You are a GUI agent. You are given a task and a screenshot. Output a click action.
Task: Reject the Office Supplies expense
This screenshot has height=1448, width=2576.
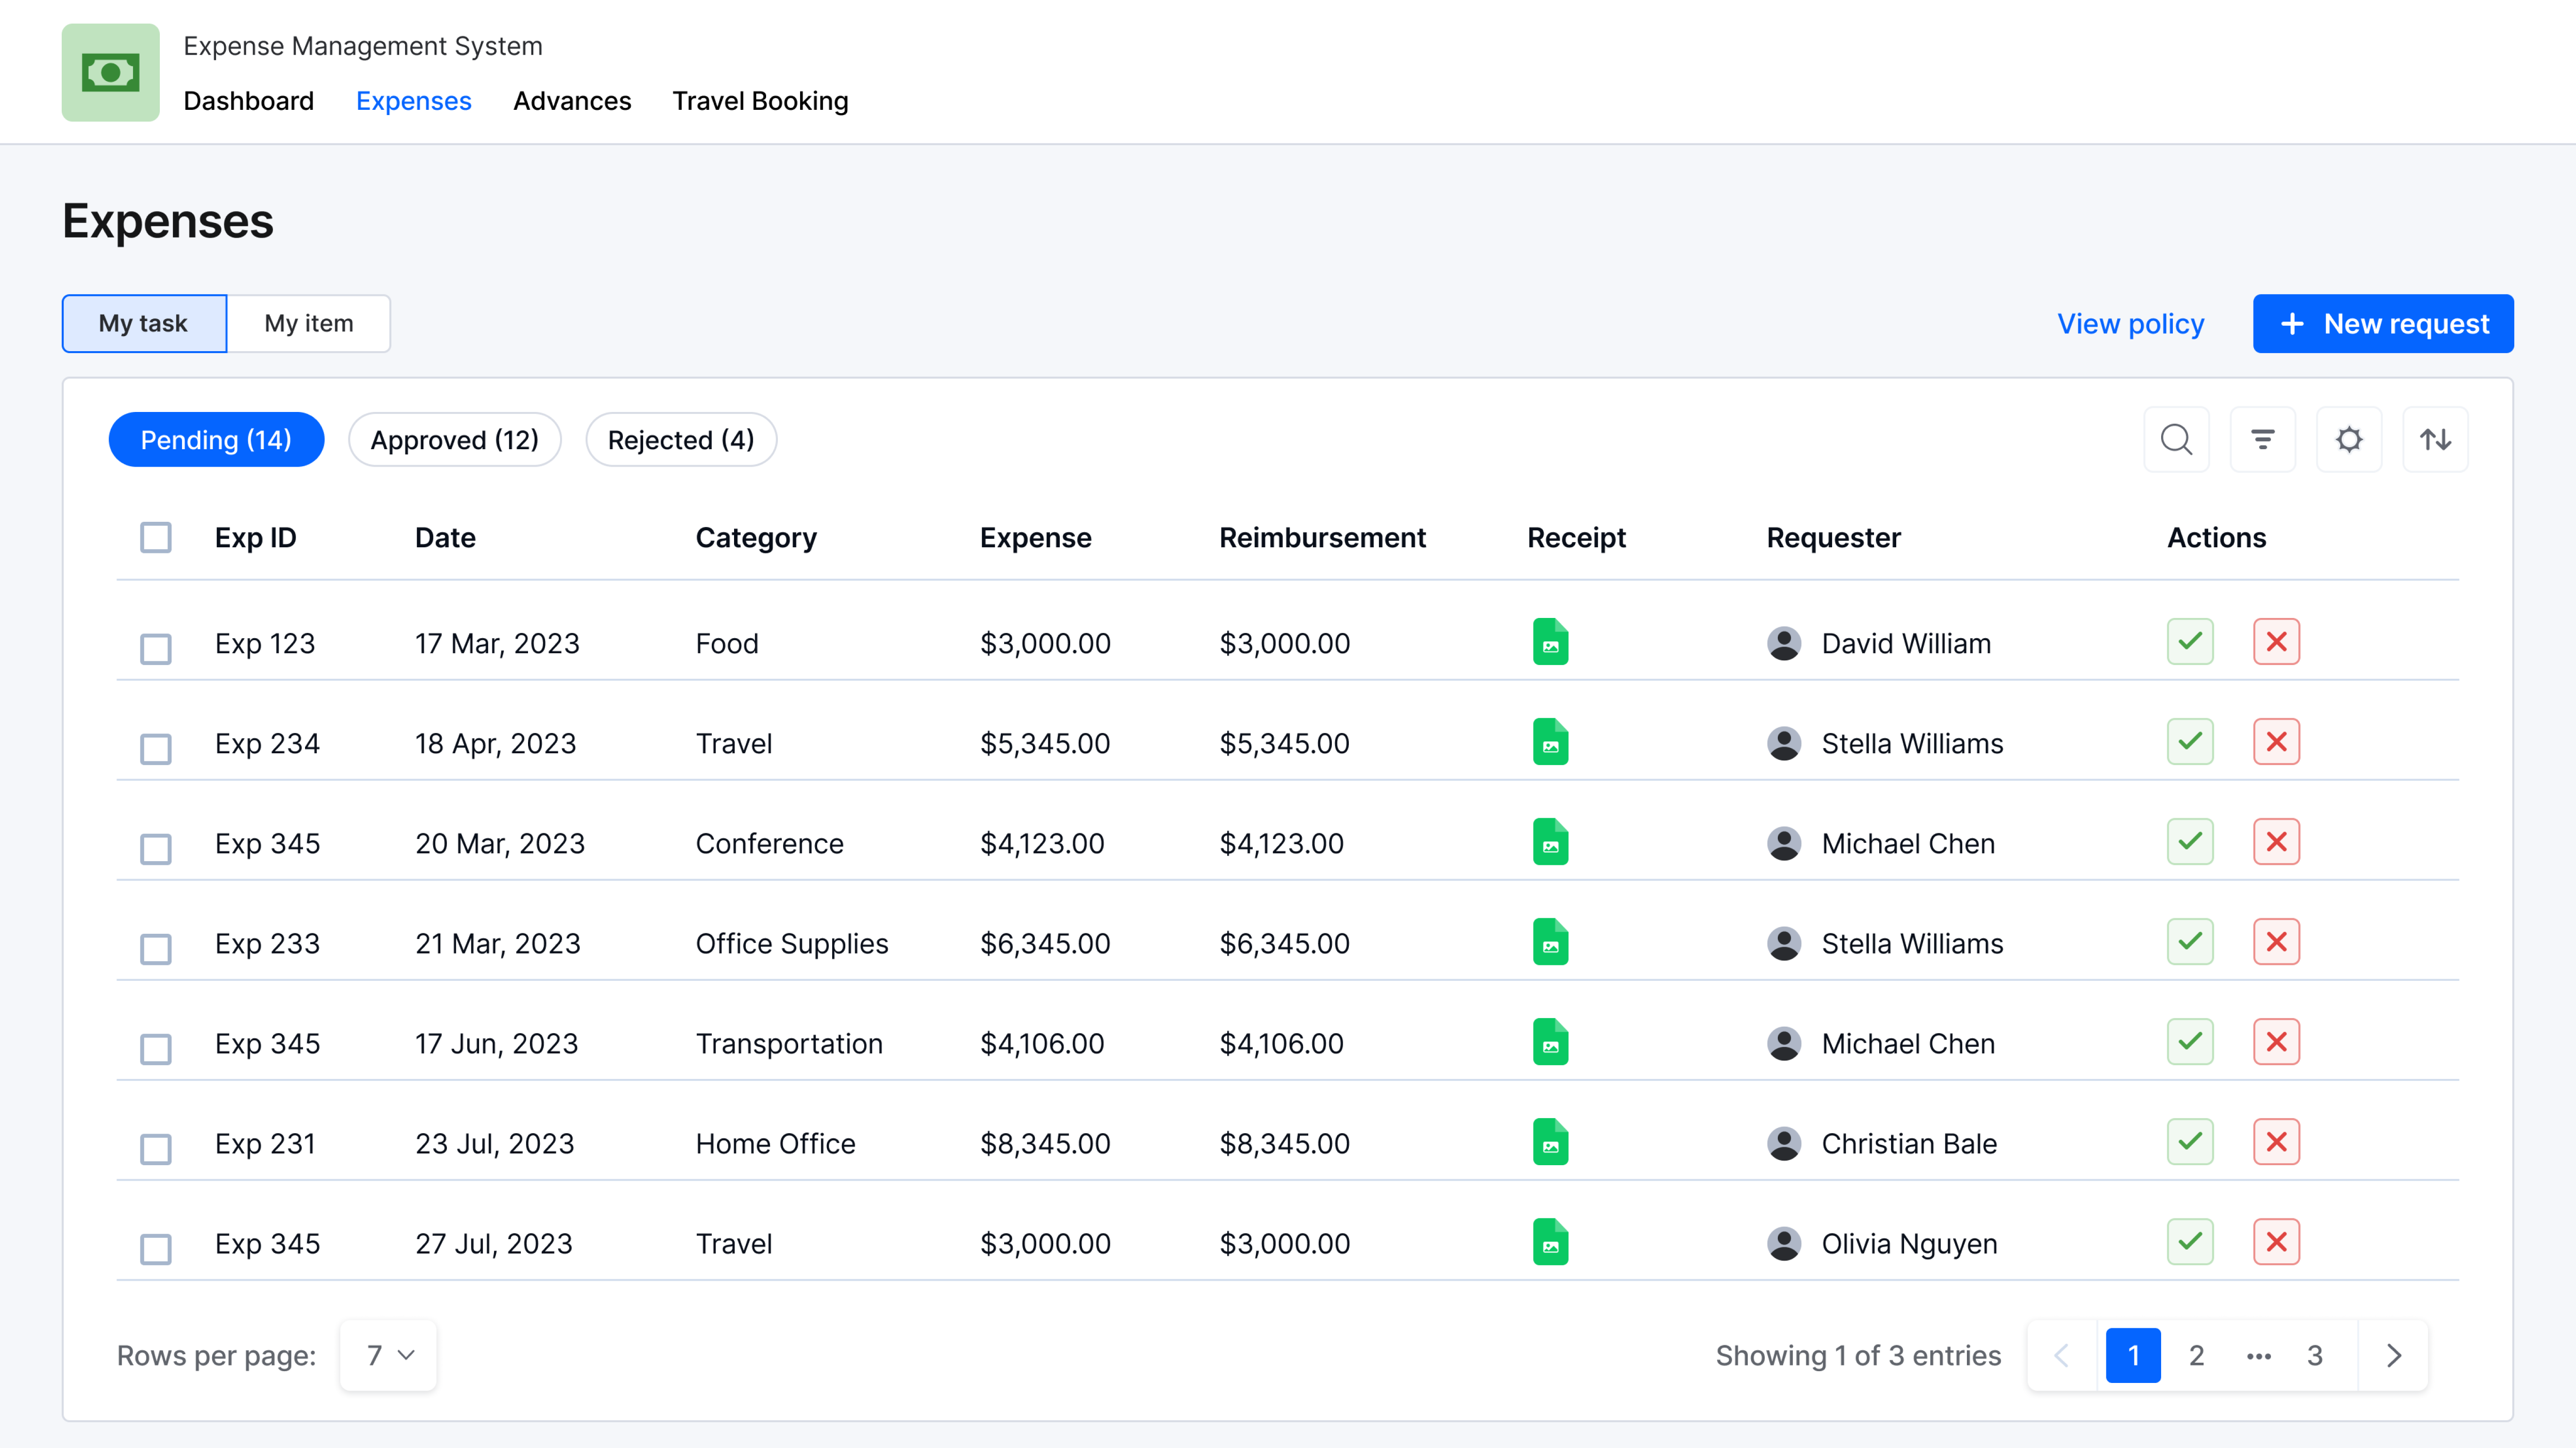tap(2276, 942)
